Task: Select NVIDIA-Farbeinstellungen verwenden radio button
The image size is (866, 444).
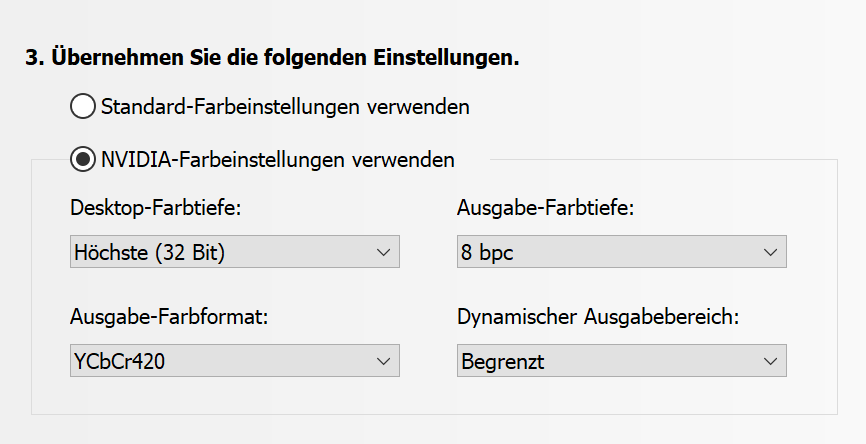Action: point(84,158)
